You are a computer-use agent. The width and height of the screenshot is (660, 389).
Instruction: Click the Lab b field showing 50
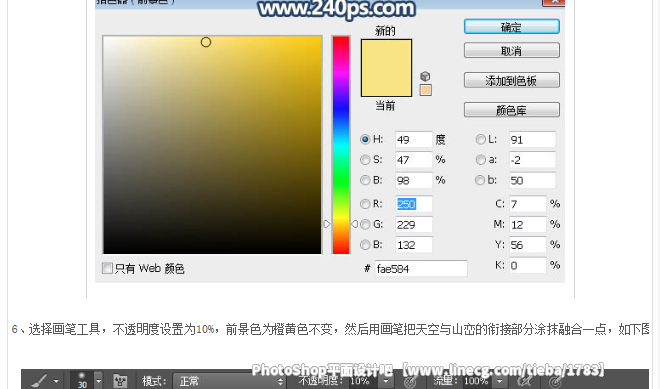[x=532, y=180]
